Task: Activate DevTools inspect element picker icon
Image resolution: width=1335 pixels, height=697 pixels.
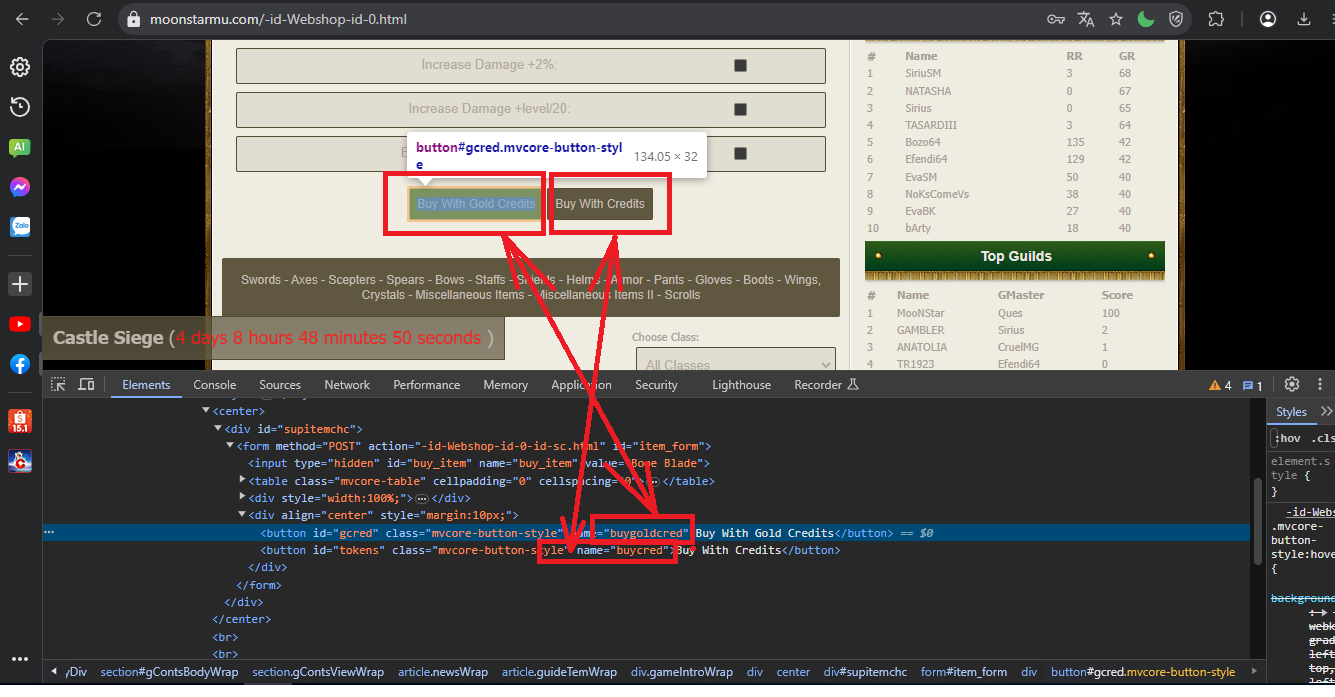Action: [59, 384]
